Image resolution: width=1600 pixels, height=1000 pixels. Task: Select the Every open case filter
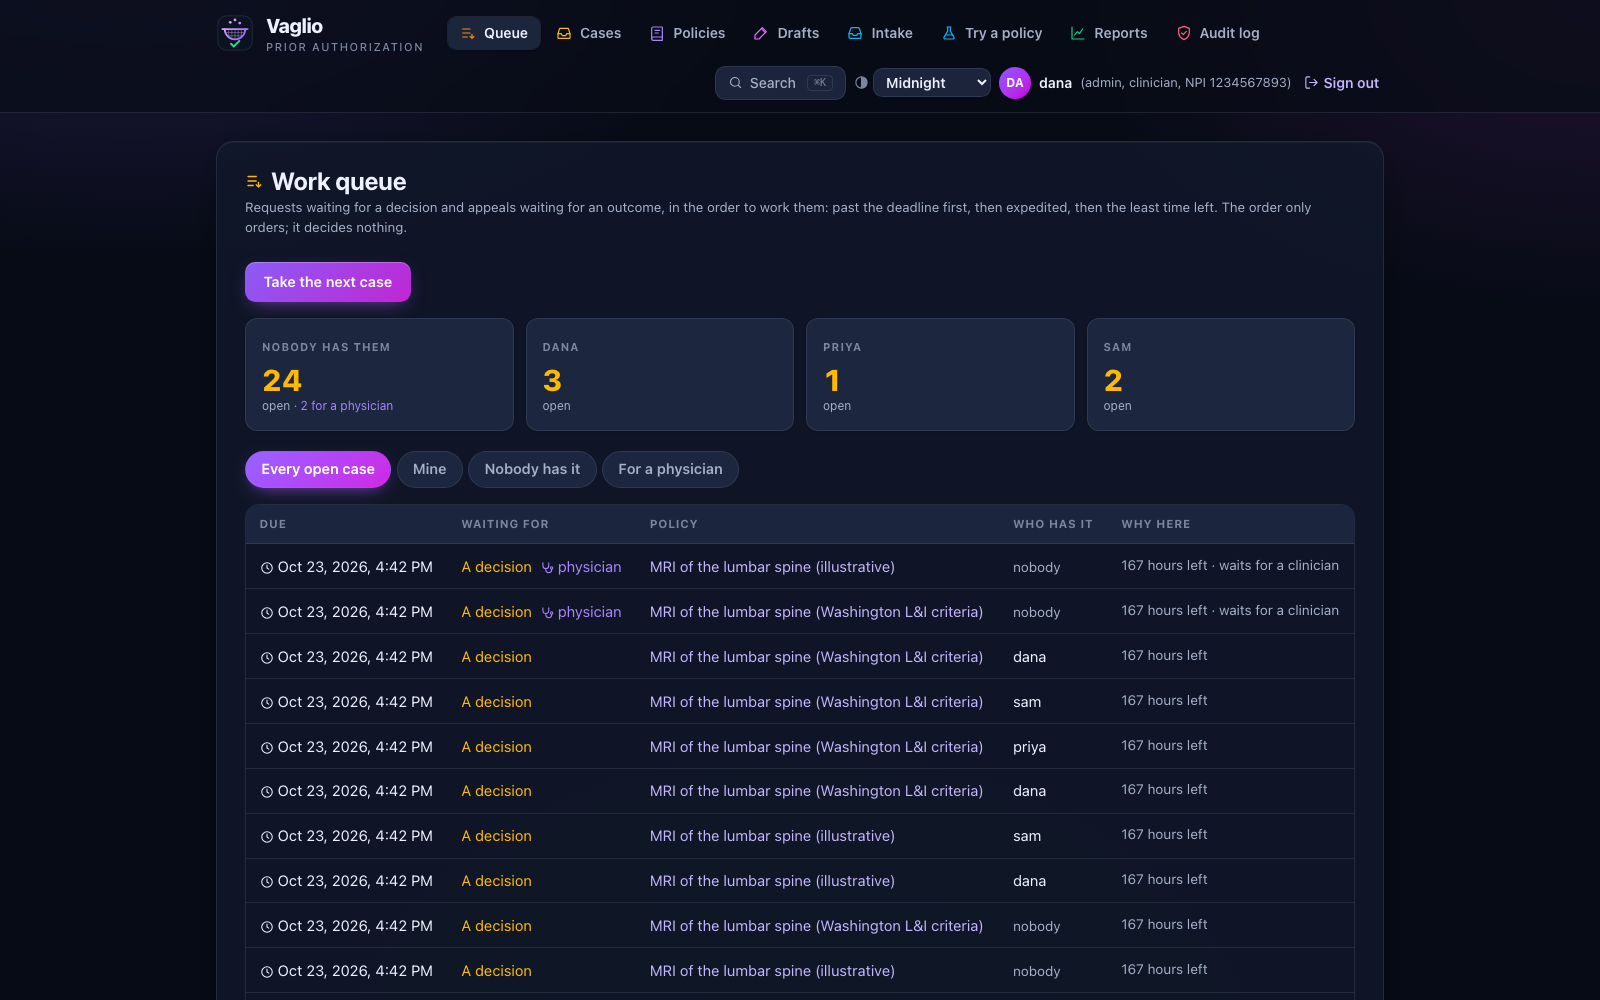coord(318,469)
